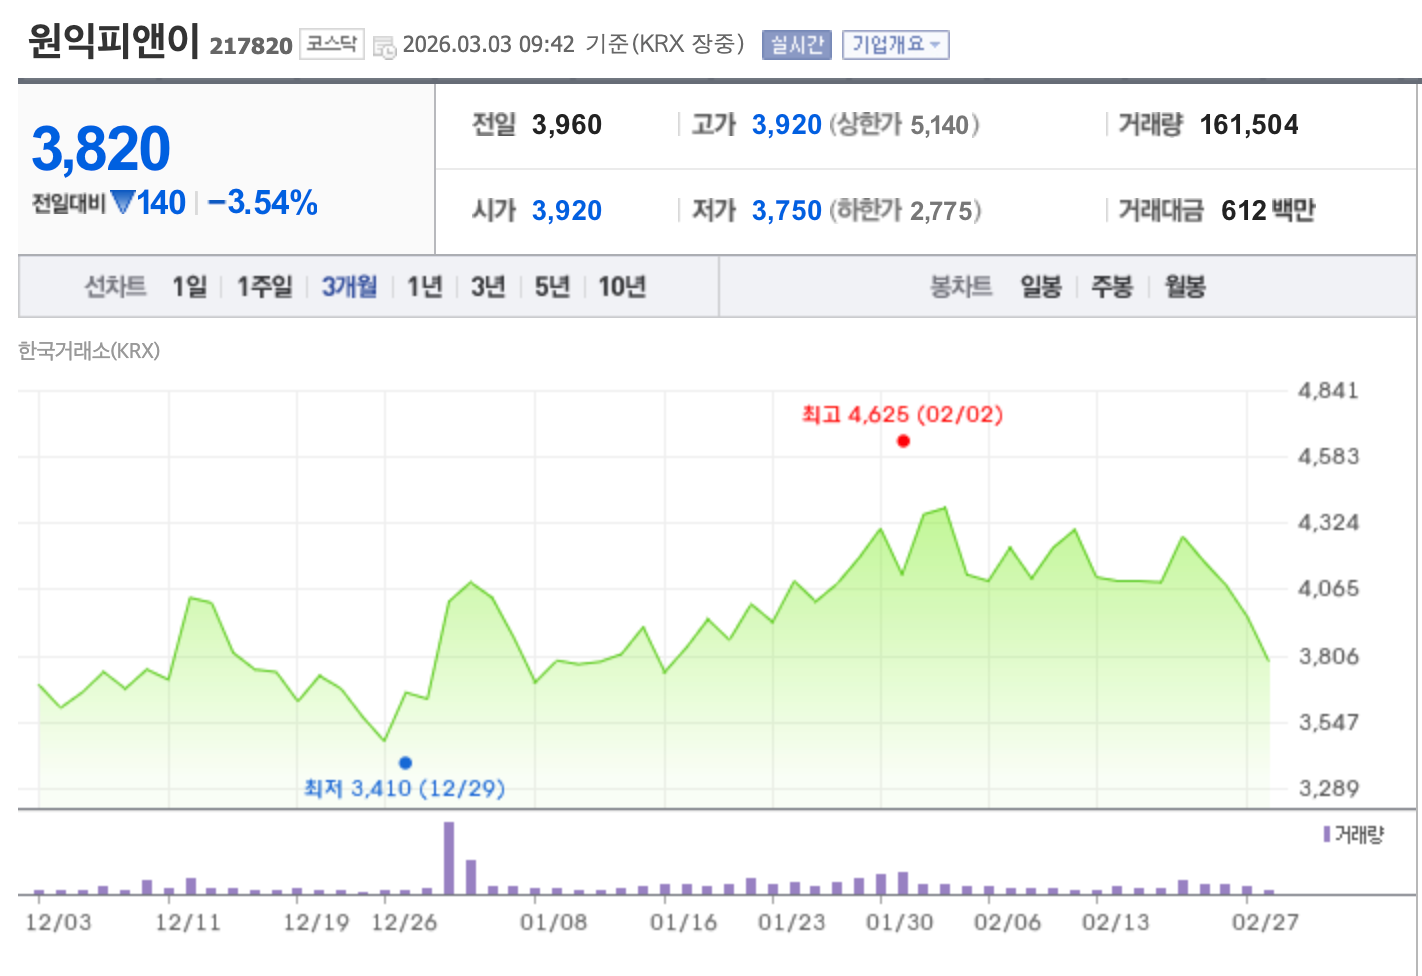This screenshot has height=976, width=1422.
Task: Click the 3,289 price axis label
Action: [x=1329, y=788]
